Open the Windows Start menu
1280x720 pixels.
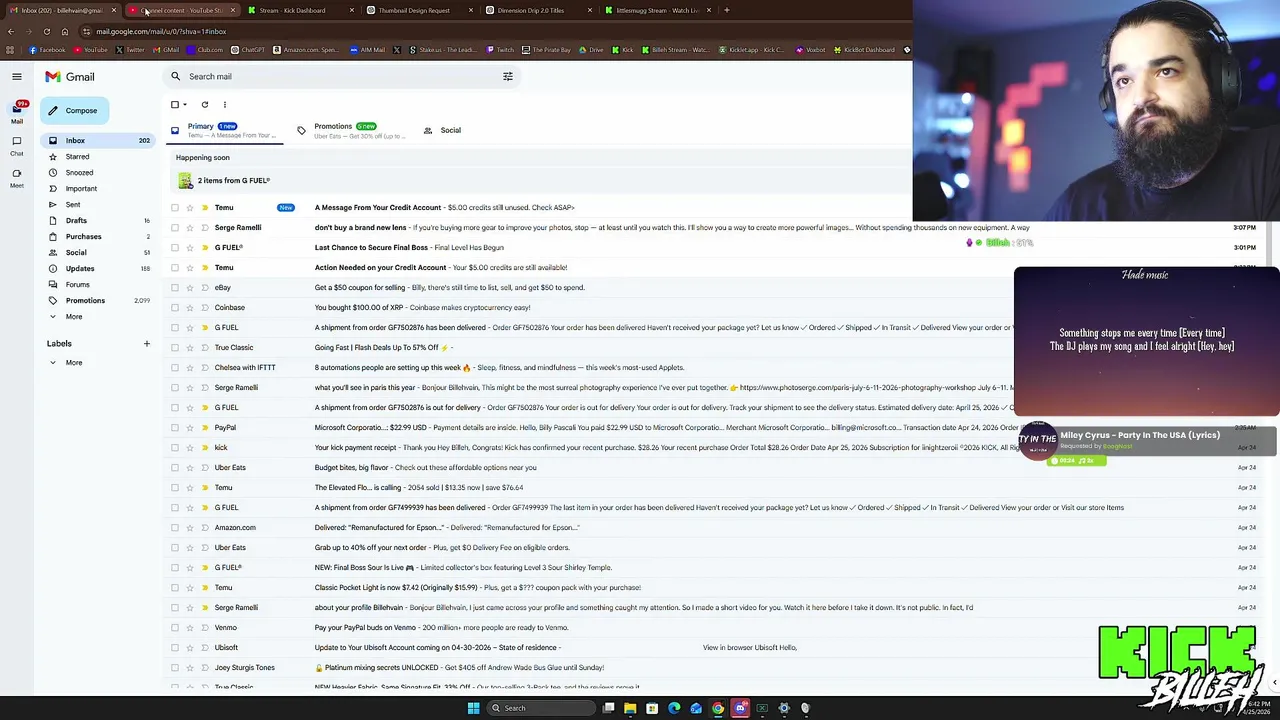coord(474,708)
